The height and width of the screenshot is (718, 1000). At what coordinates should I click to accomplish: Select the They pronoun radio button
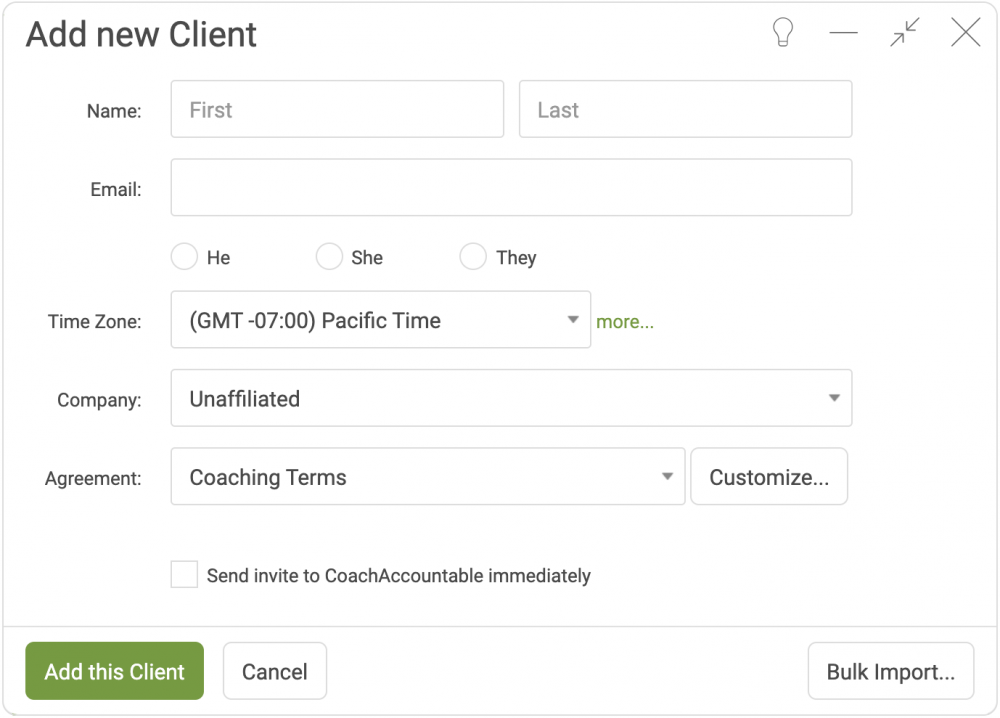click(473, 257)
